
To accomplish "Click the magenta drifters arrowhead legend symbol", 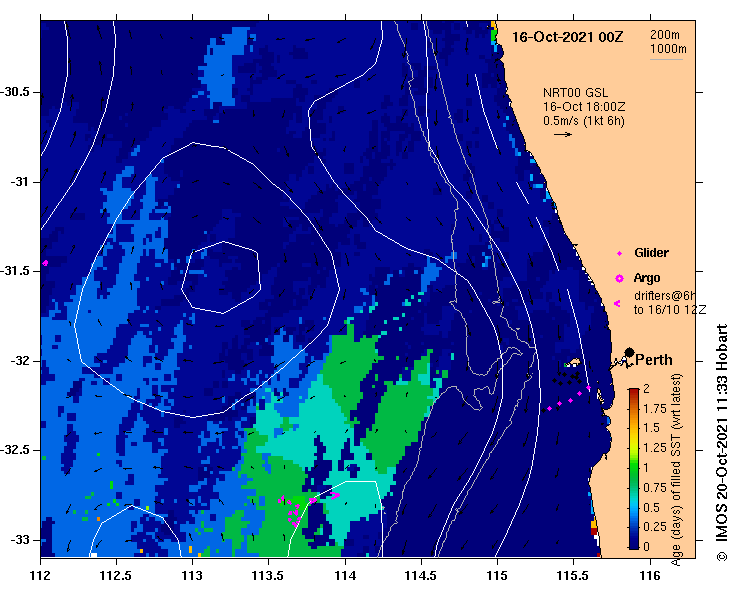I will pos(617,304).
